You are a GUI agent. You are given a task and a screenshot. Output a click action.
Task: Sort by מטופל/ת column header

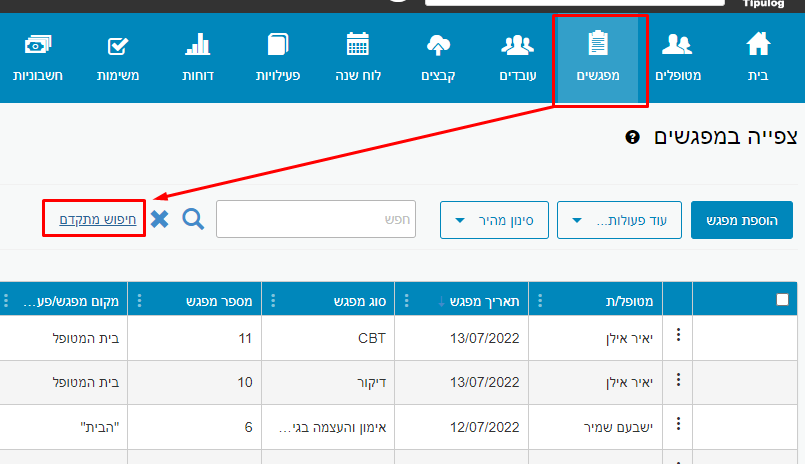629,301
